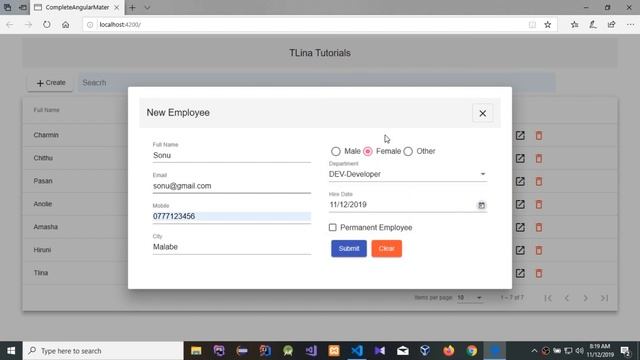640x360 pixels.
Task: Click the delete icon in Charmin's row
Action: 539,136
